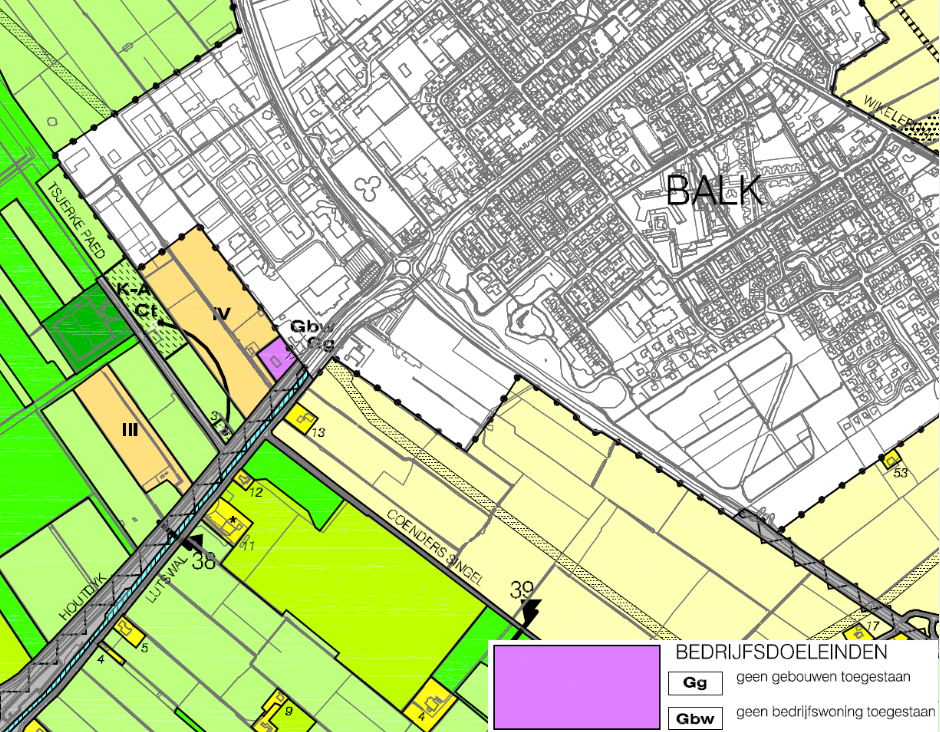Click the roundabout in the town road network
The width and height of the screenshot is (940, 732).
(x=403, y=266)
